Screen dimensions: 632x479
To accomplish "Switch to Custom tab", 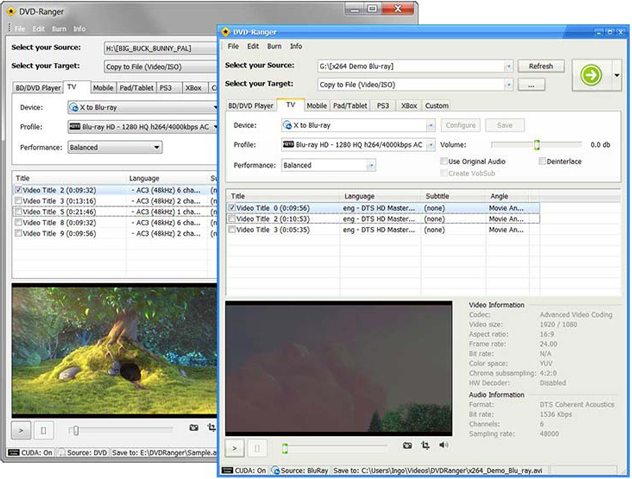I will click(437, 106).
